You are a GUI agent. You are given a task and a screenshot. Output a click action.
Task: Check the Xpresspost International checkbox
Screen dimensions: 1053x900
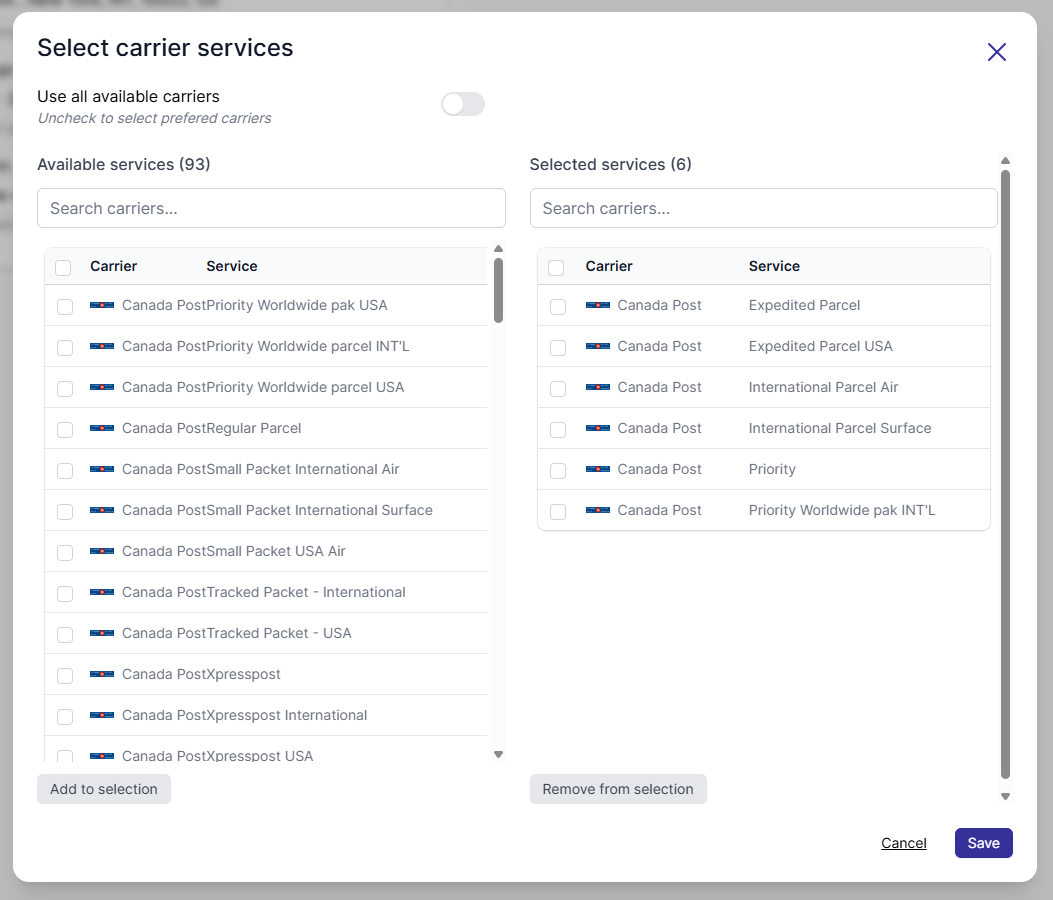65,716
